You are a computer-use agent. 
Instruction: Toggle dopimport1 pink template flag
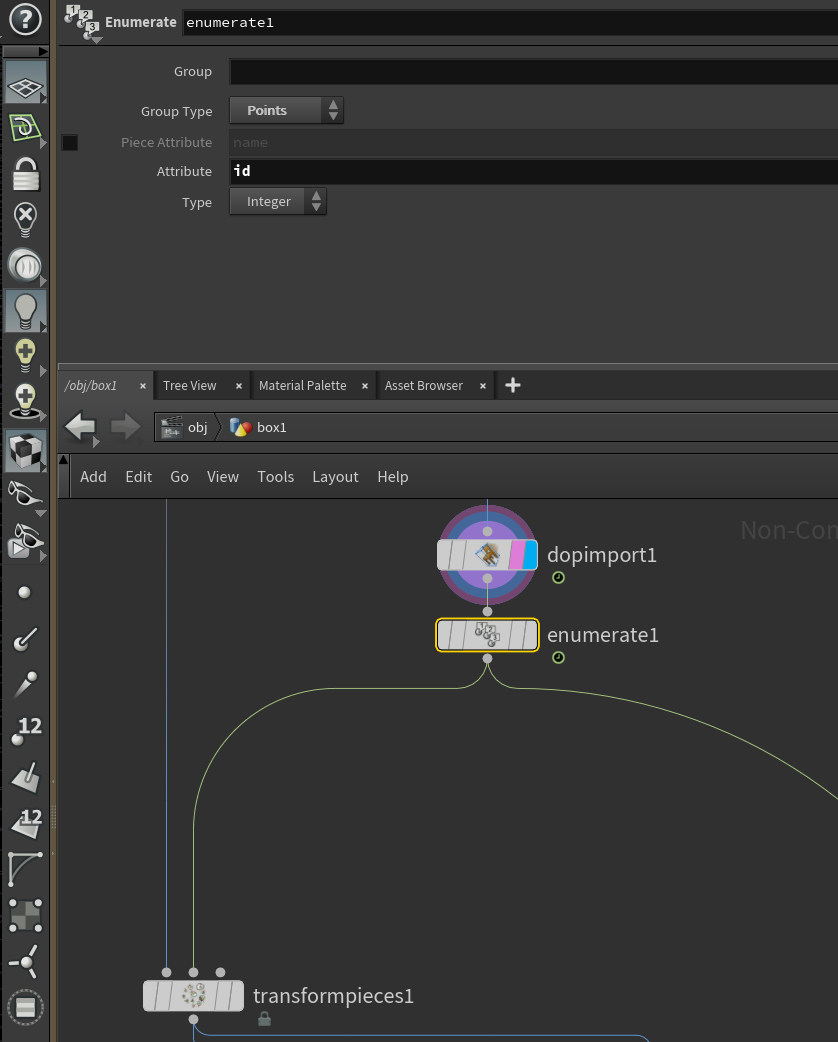tap(516, 555)
